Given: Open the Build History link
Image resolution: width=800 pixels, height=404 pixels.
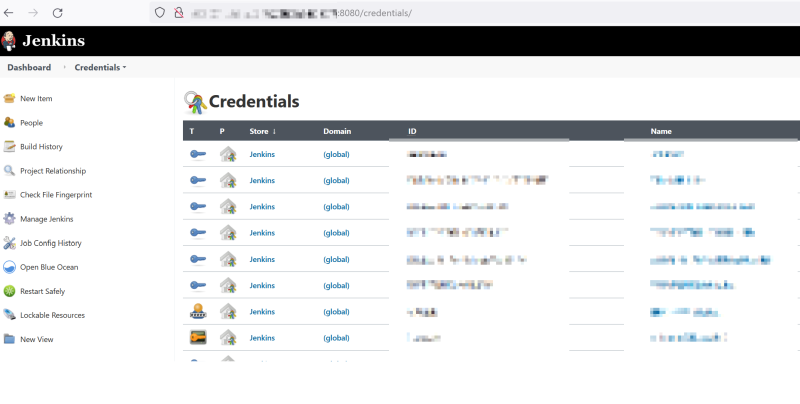Looking at the screenshot, I should [x=41, y=146].
